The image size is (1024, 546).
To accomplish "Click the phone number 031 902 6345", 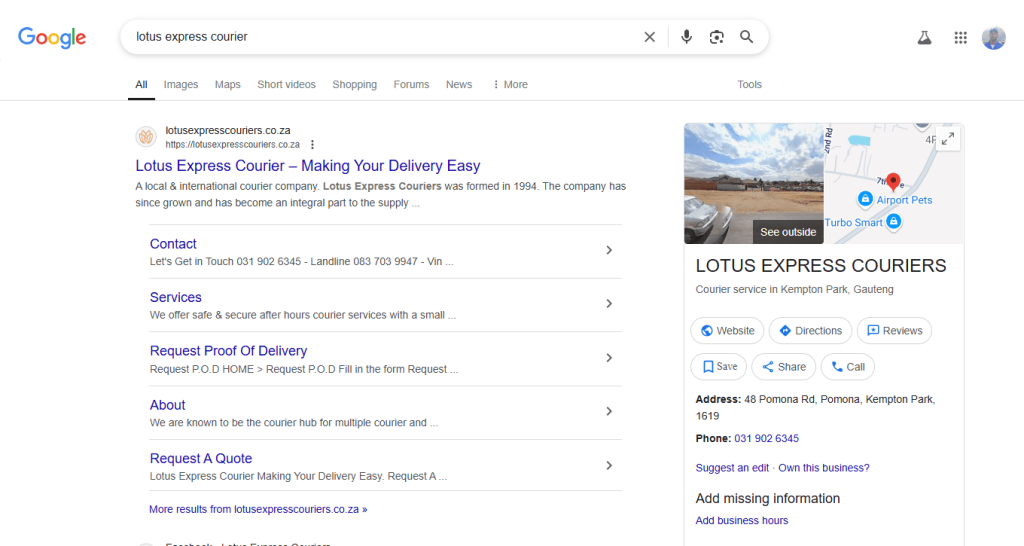I will [766, 438].
